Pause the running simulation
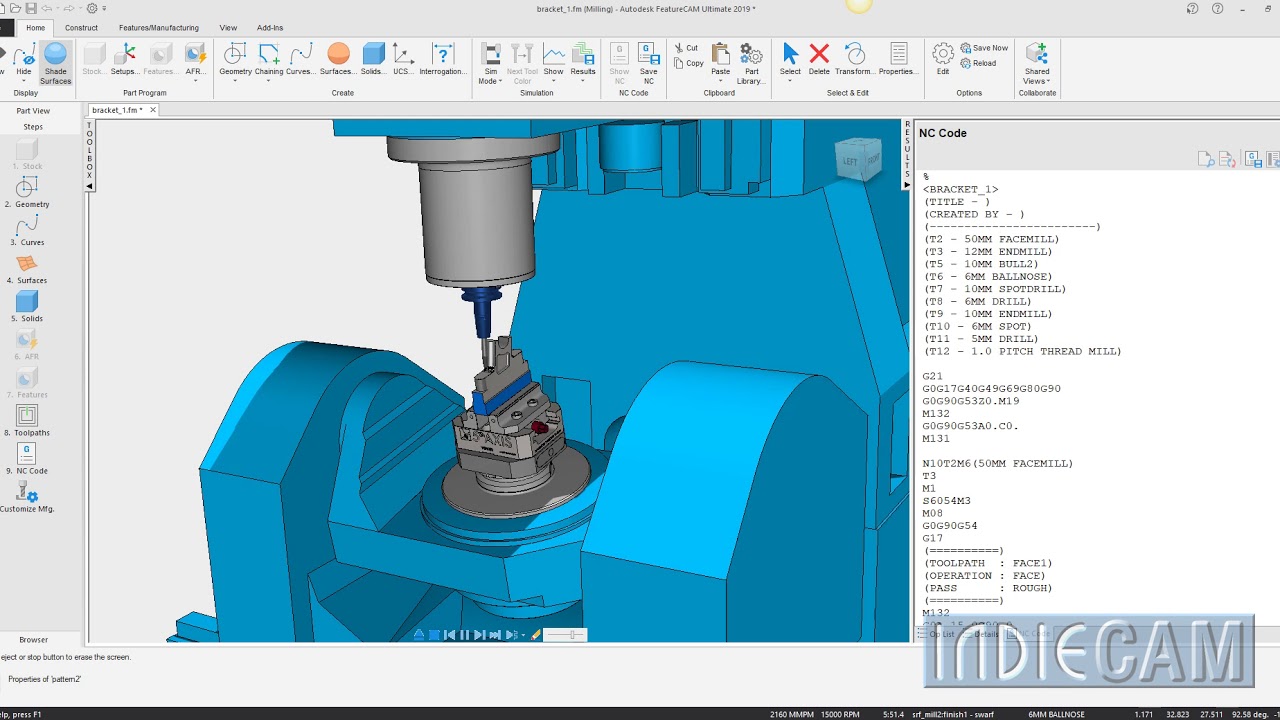 pos(464,635)
